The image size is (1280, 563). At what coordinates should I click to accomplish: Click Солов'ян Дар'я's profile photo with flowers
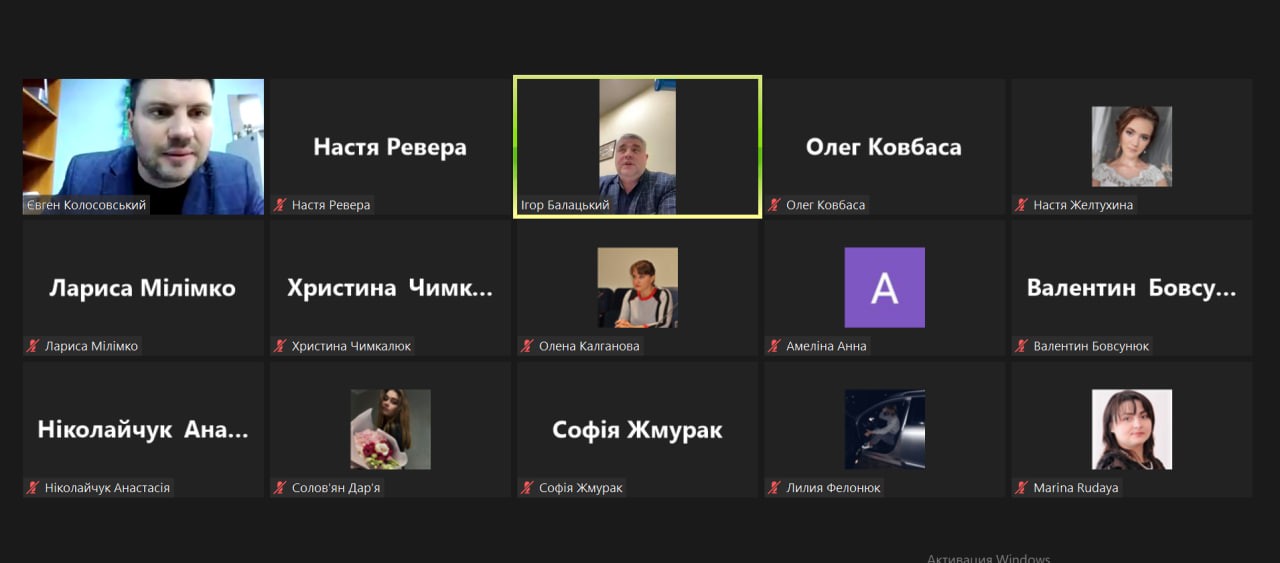pyautogui.click(x=390, y=430)
